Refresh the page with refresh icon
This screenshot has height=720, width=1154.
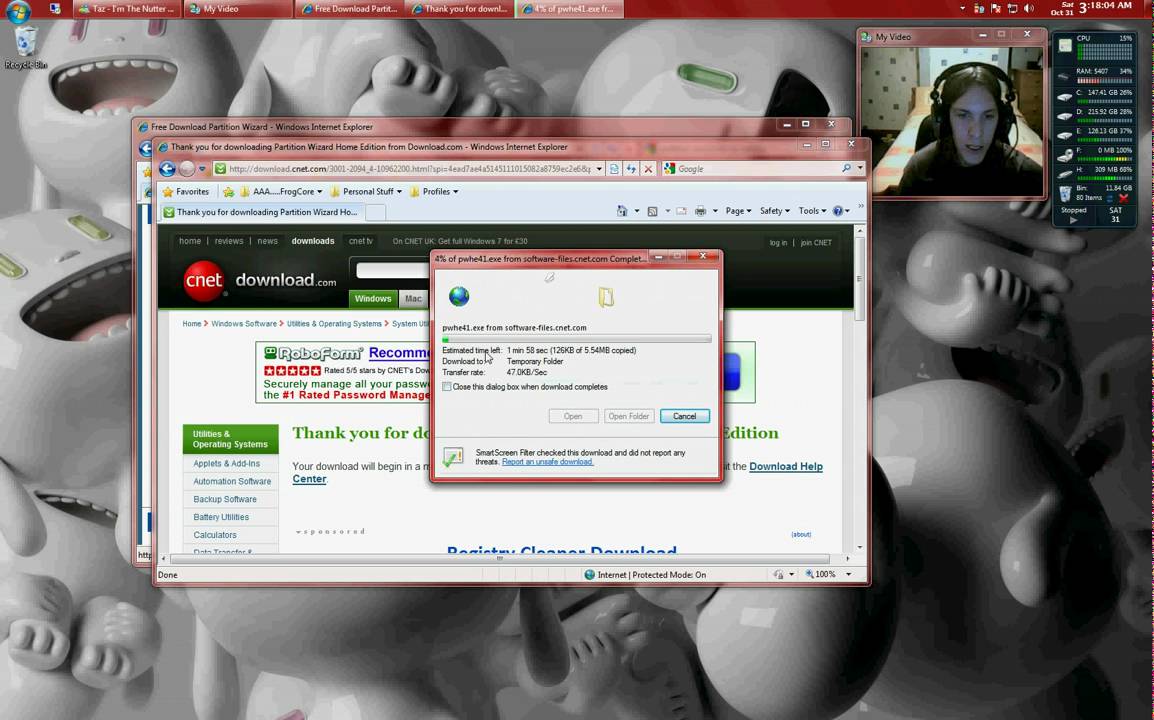[631, 169]
